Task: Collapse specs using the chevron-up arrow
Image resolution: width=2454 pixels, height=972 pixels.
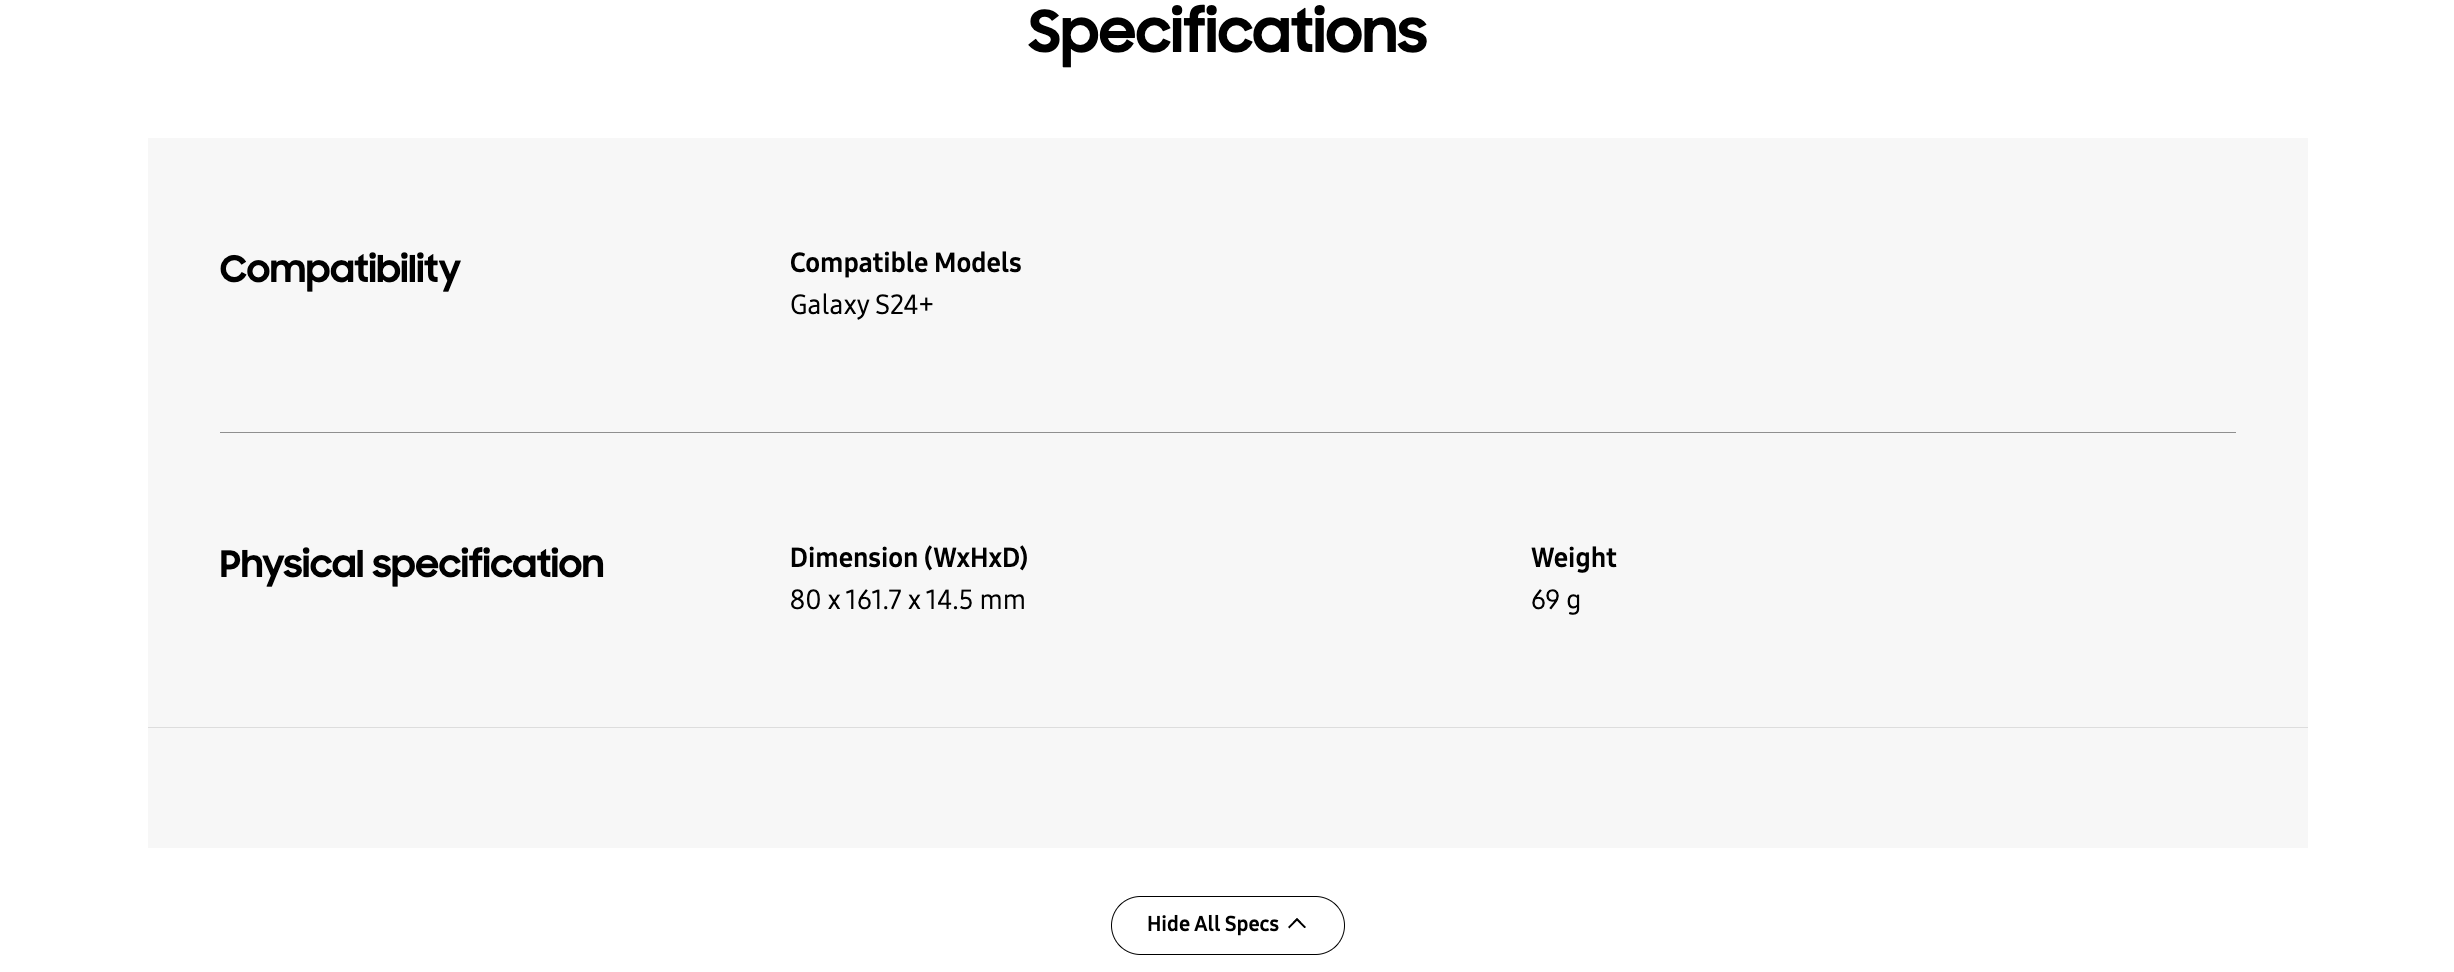Action: pos(1297,924)
